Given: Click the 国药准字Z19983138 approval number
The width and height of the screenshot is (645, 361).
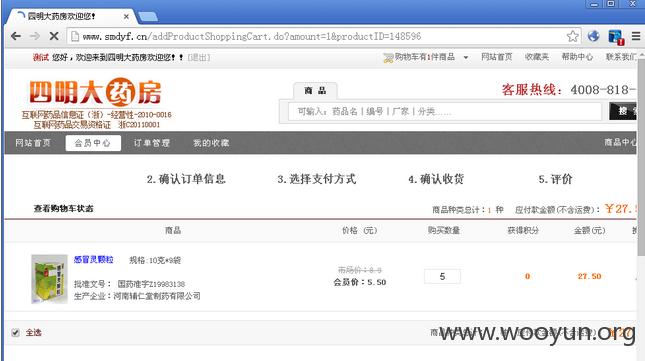Looking at the screenshot, I should [x=151, y=284].
